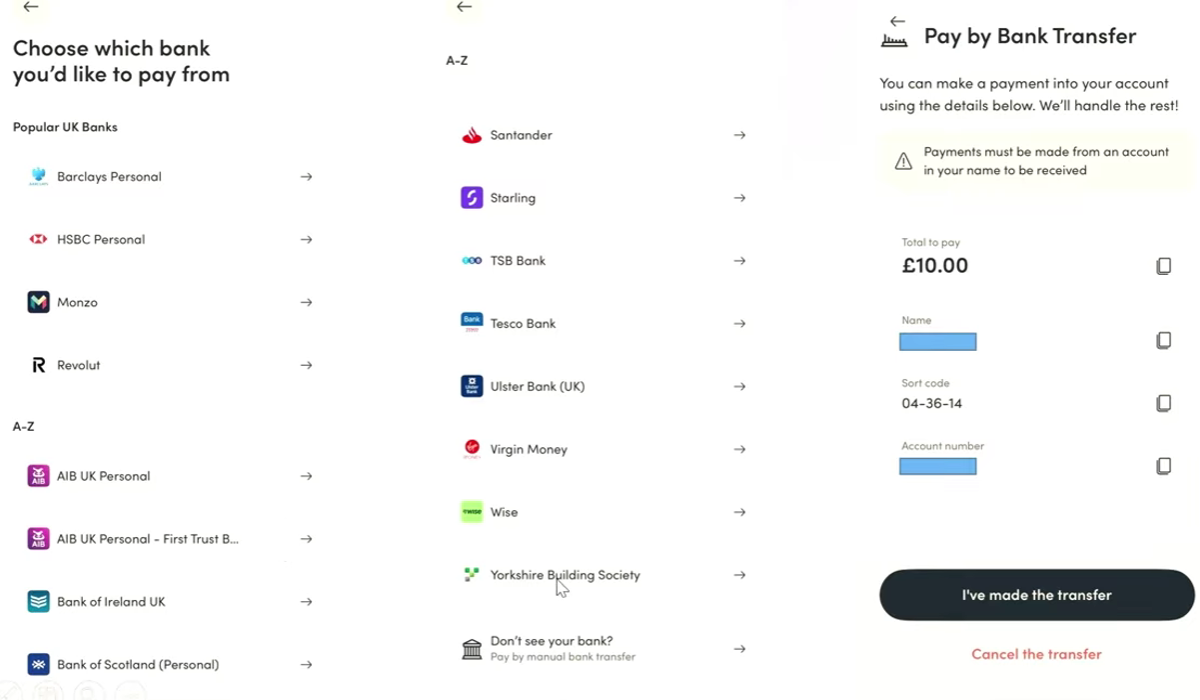This screenshot has height=700, width=1200.
Task: Expand HSBC Personal using right arrow
Action: click(306, 240)
